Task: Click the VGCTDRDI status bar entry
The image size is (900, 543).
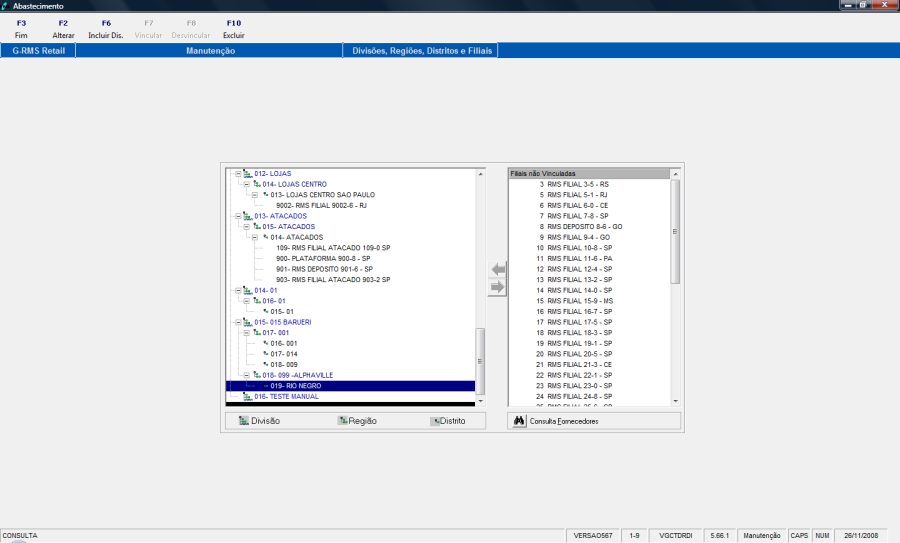Action: [x=676, y=536]
